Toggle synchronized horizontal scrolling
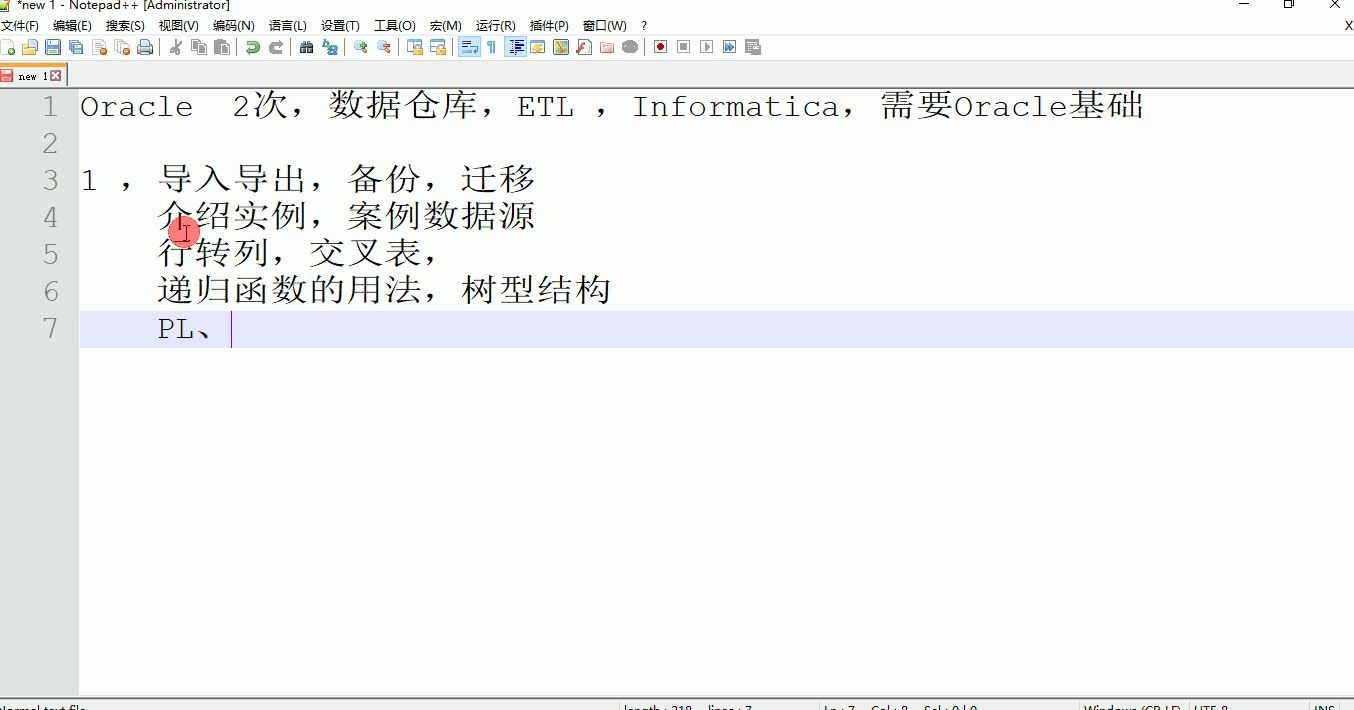This screenshot has width=1354, height=710. coord(438,47)
